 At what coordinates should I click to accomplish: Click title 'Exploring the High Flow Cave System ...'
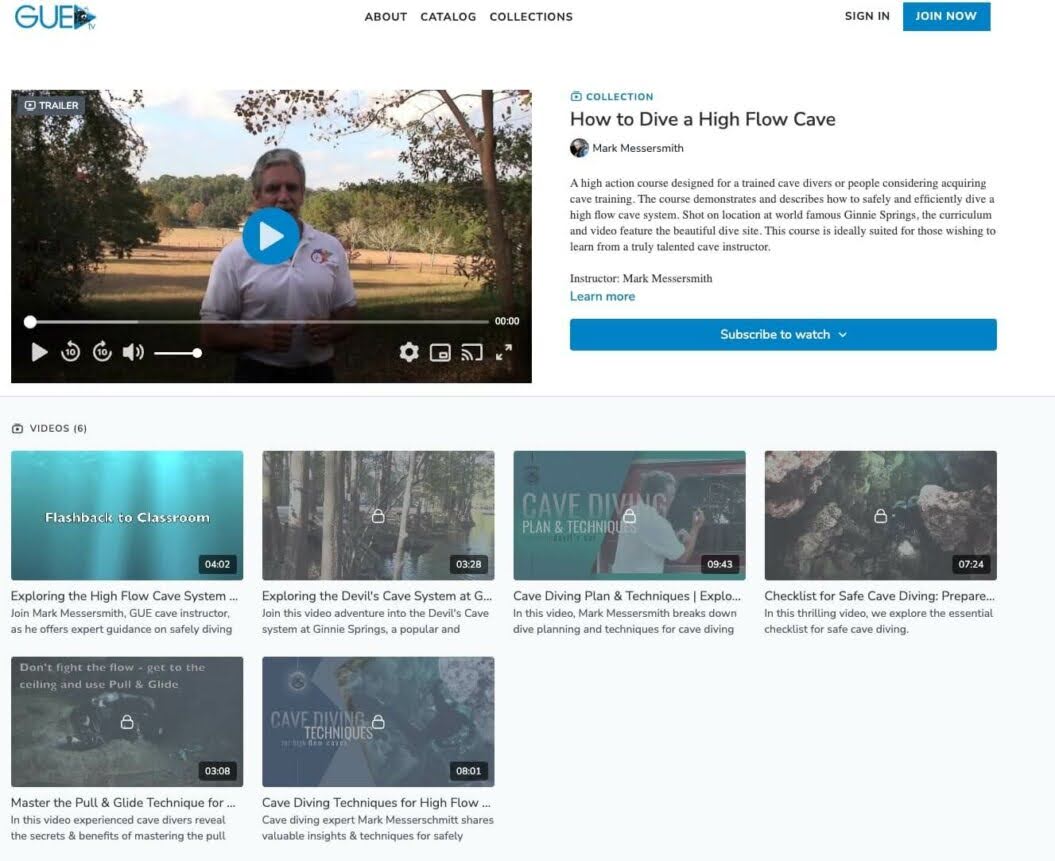point(124,596)
